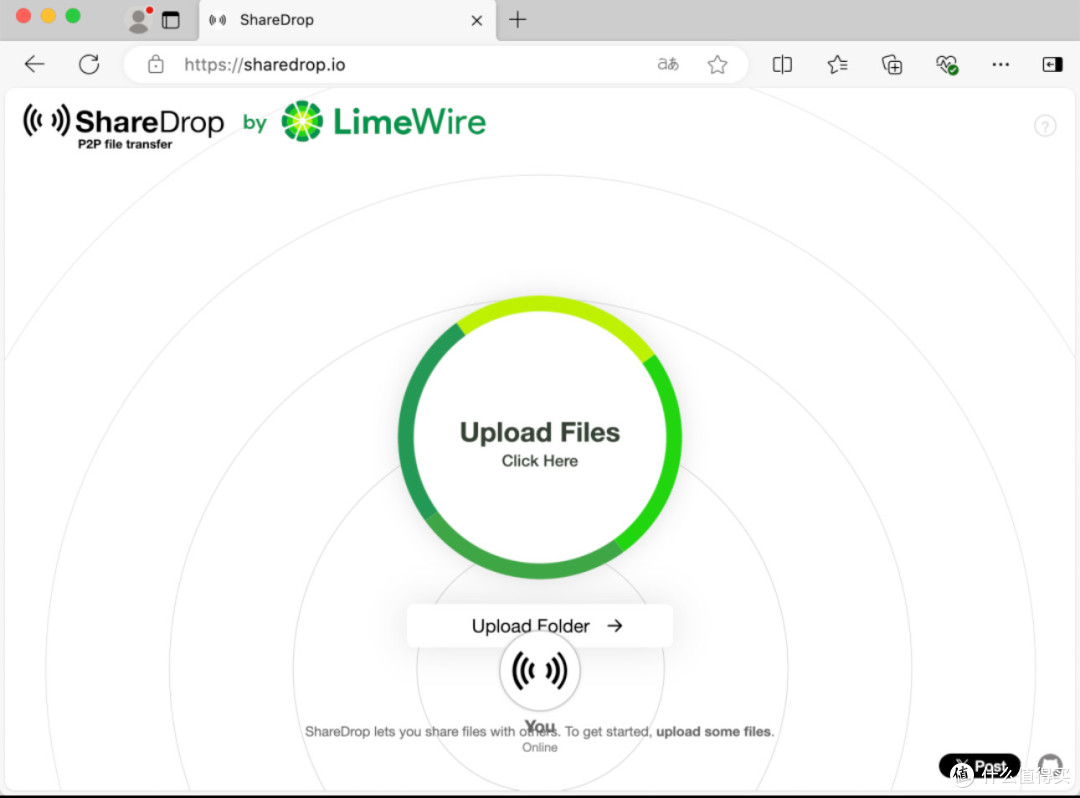1080x798 pixels.
Task: Click the 'upload some files' bold text
Action: (x=714, y=732)
